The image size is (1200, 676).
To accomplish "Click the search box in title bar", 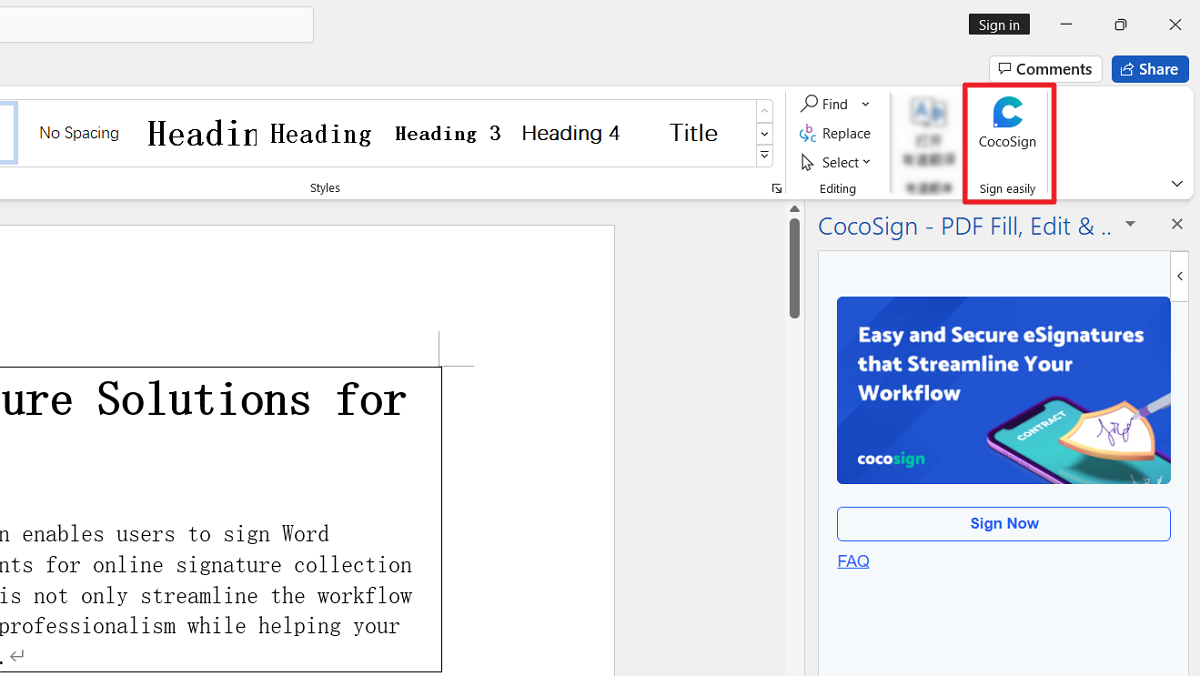I will [156, 25].
